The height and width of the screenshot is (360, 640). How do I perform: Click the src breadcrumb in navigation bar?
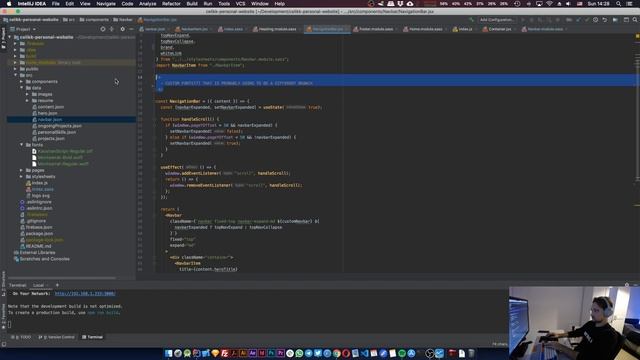[x=69, y=20]
